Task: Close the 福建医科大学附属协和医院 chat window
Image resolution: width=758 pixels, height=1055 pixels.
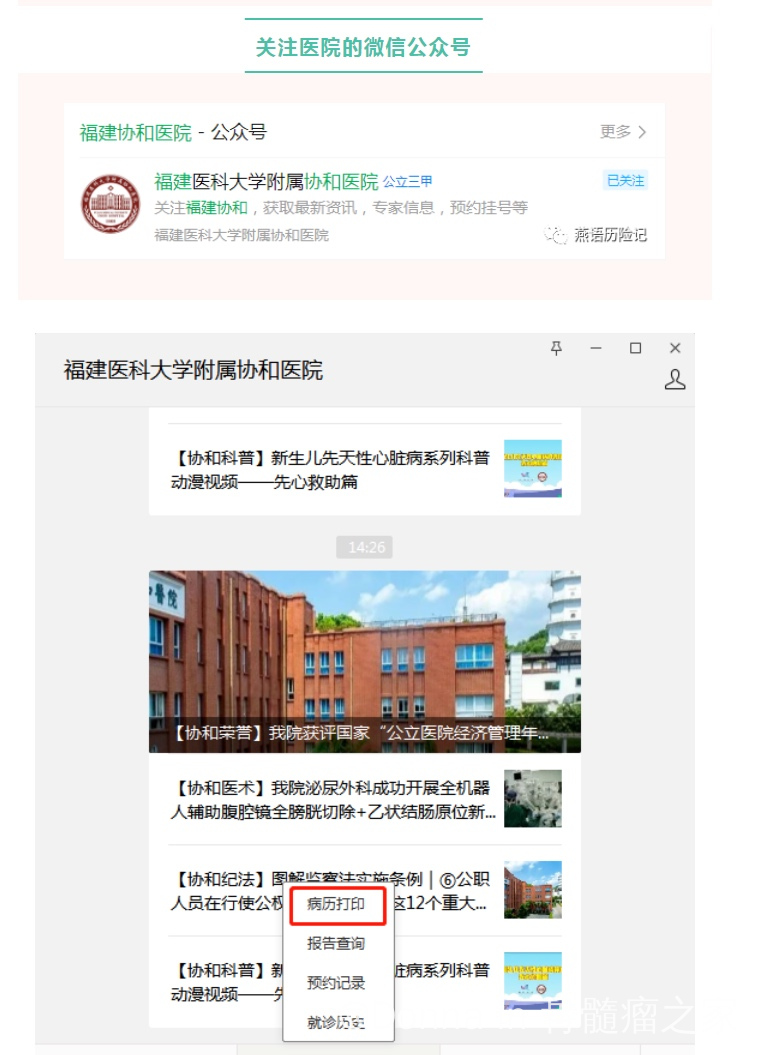Action: point(675,348)
